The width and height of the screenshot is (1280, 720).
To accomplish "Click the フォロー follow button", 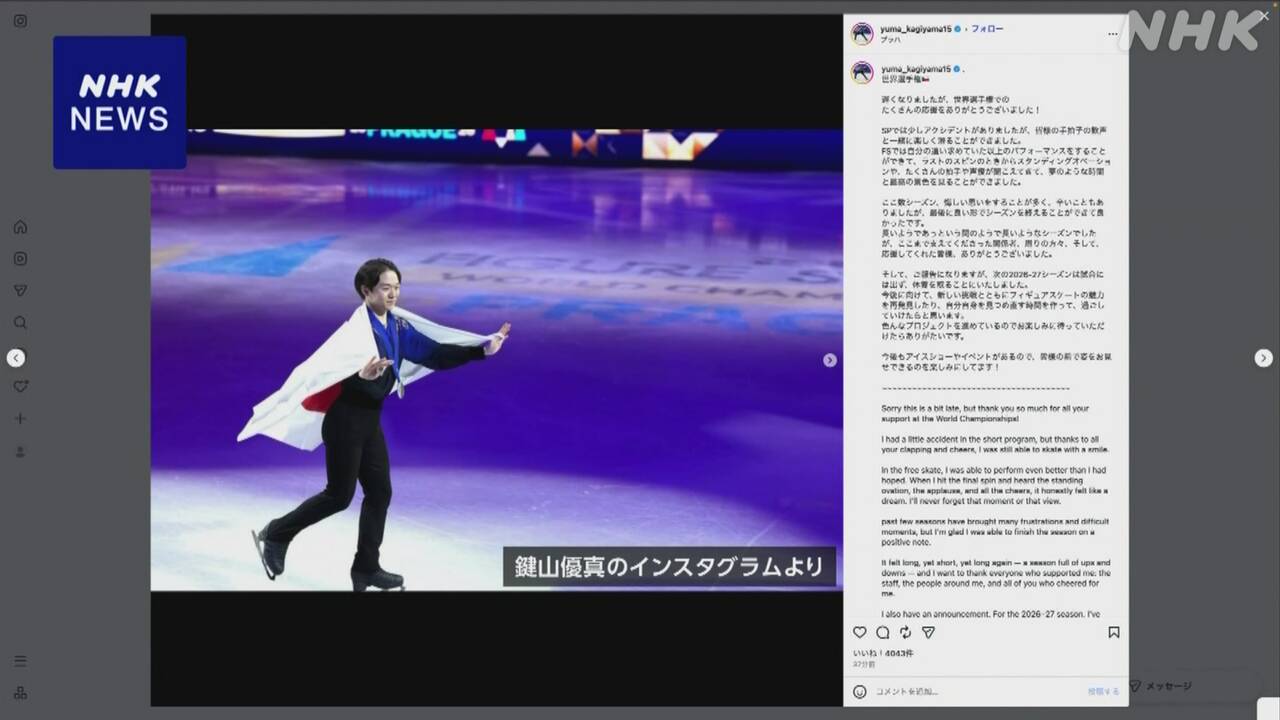I will point(987,29).
